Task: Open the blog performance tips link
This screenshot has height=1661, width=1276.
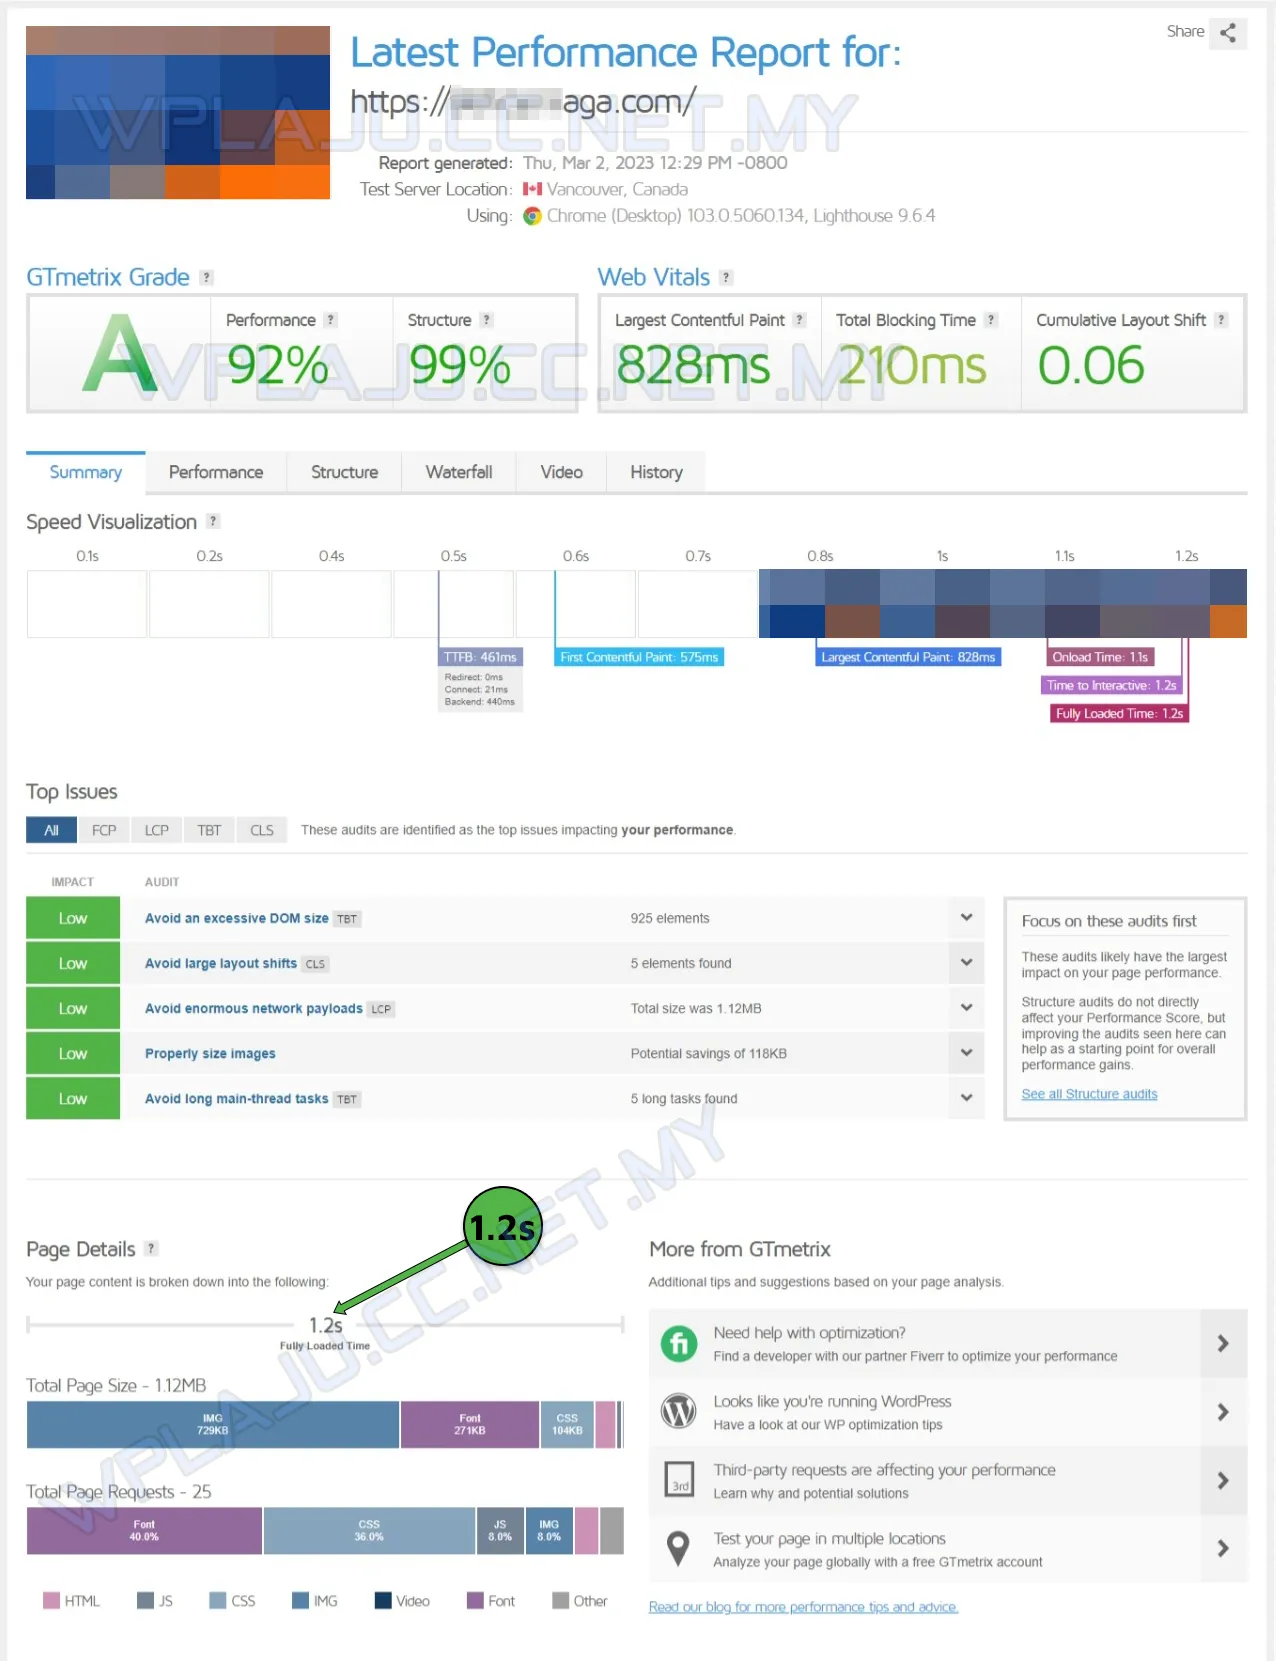Action: (x=803, y=1607)
